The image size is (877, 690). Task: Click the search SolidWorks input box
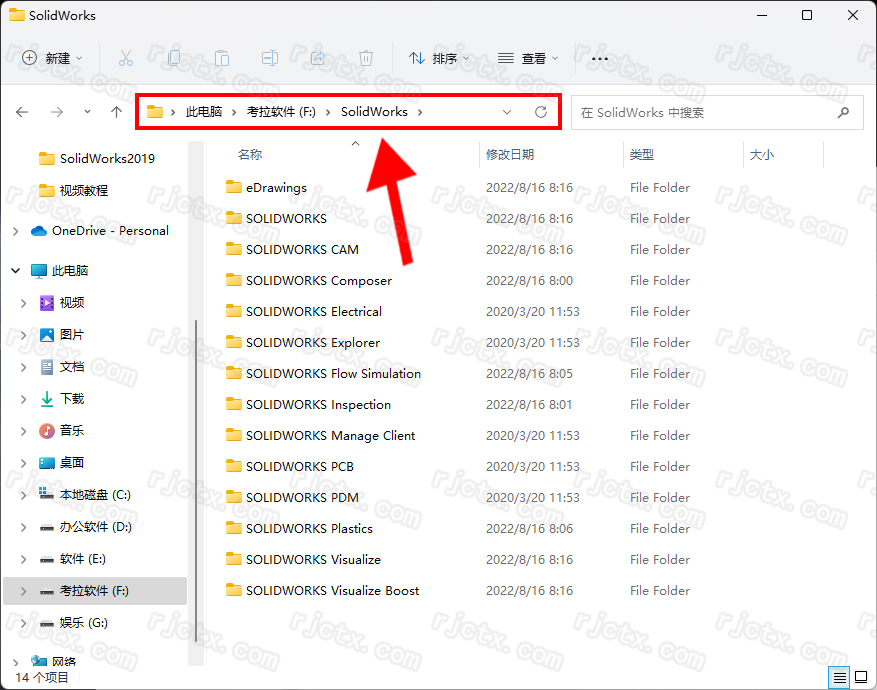(715, 113)
